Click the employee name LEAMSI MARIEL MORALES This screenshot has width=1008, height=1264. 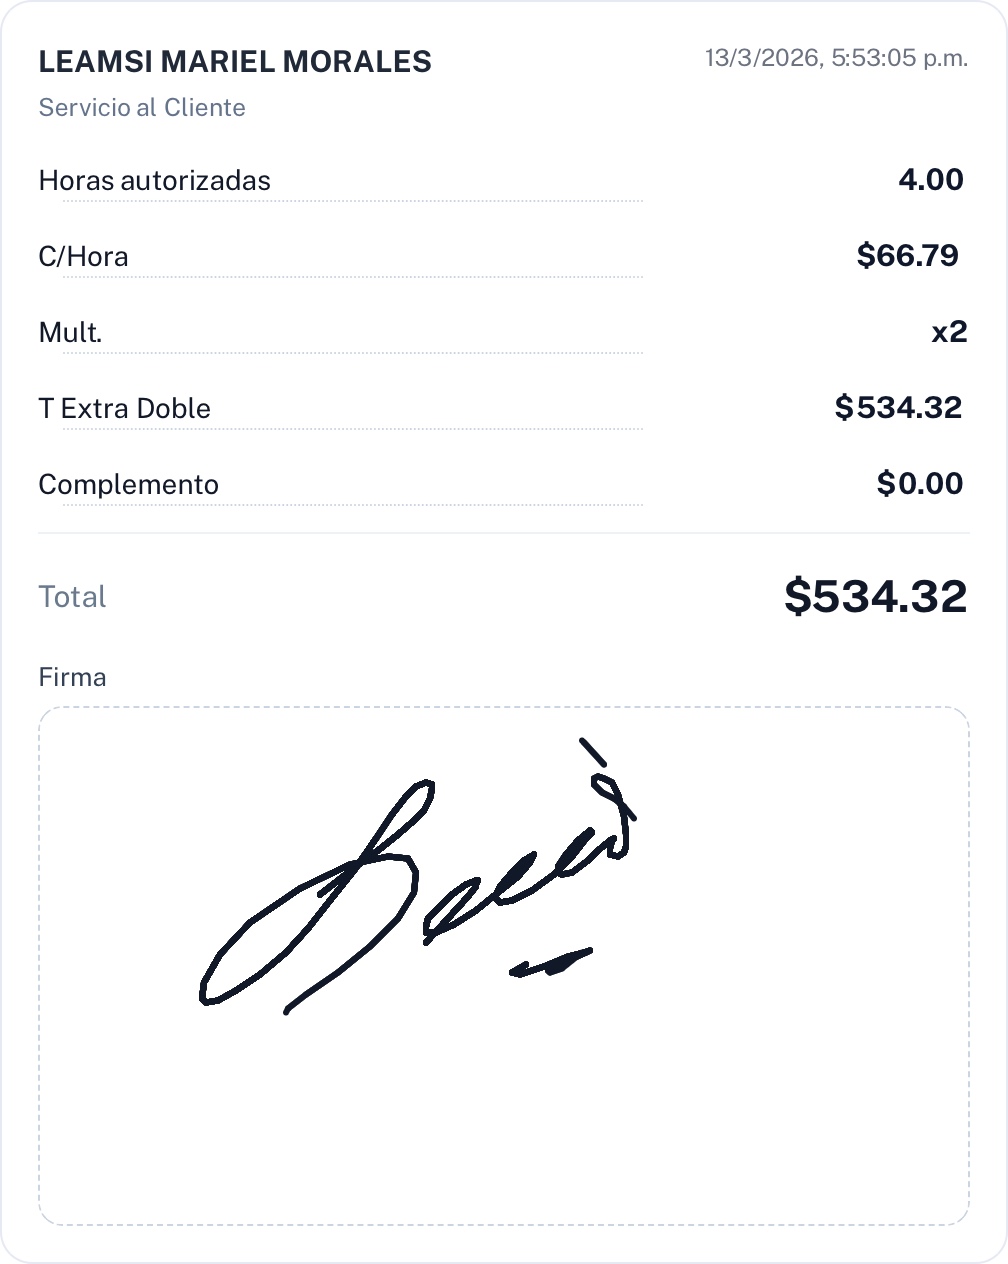235,62
